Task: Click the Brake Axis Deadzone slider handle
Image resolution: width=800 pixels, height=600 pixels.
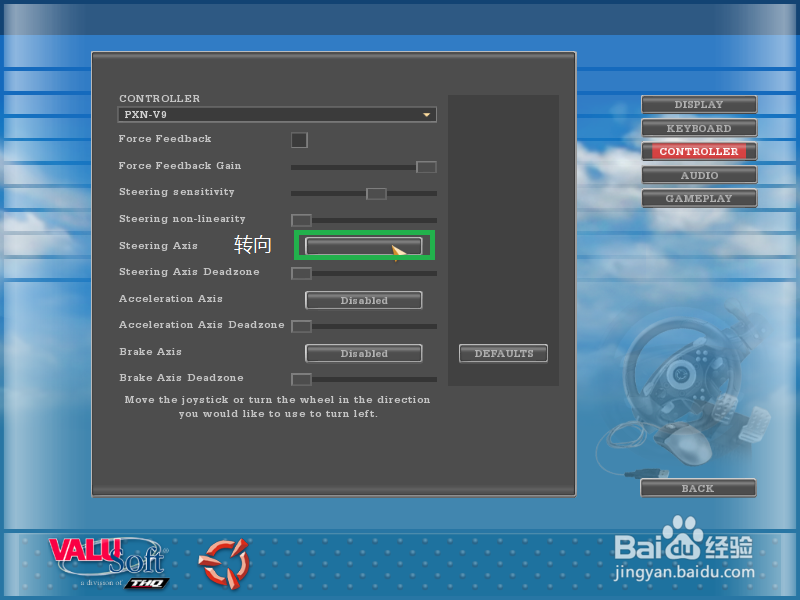Action: point(302,379)
